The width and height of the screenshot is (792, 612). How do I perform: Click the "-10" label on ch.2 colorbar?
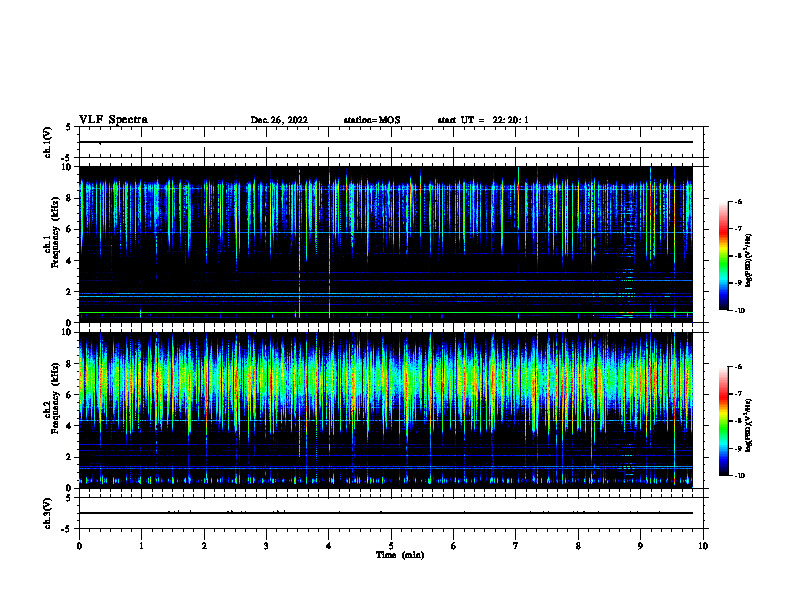click(740, 476)
